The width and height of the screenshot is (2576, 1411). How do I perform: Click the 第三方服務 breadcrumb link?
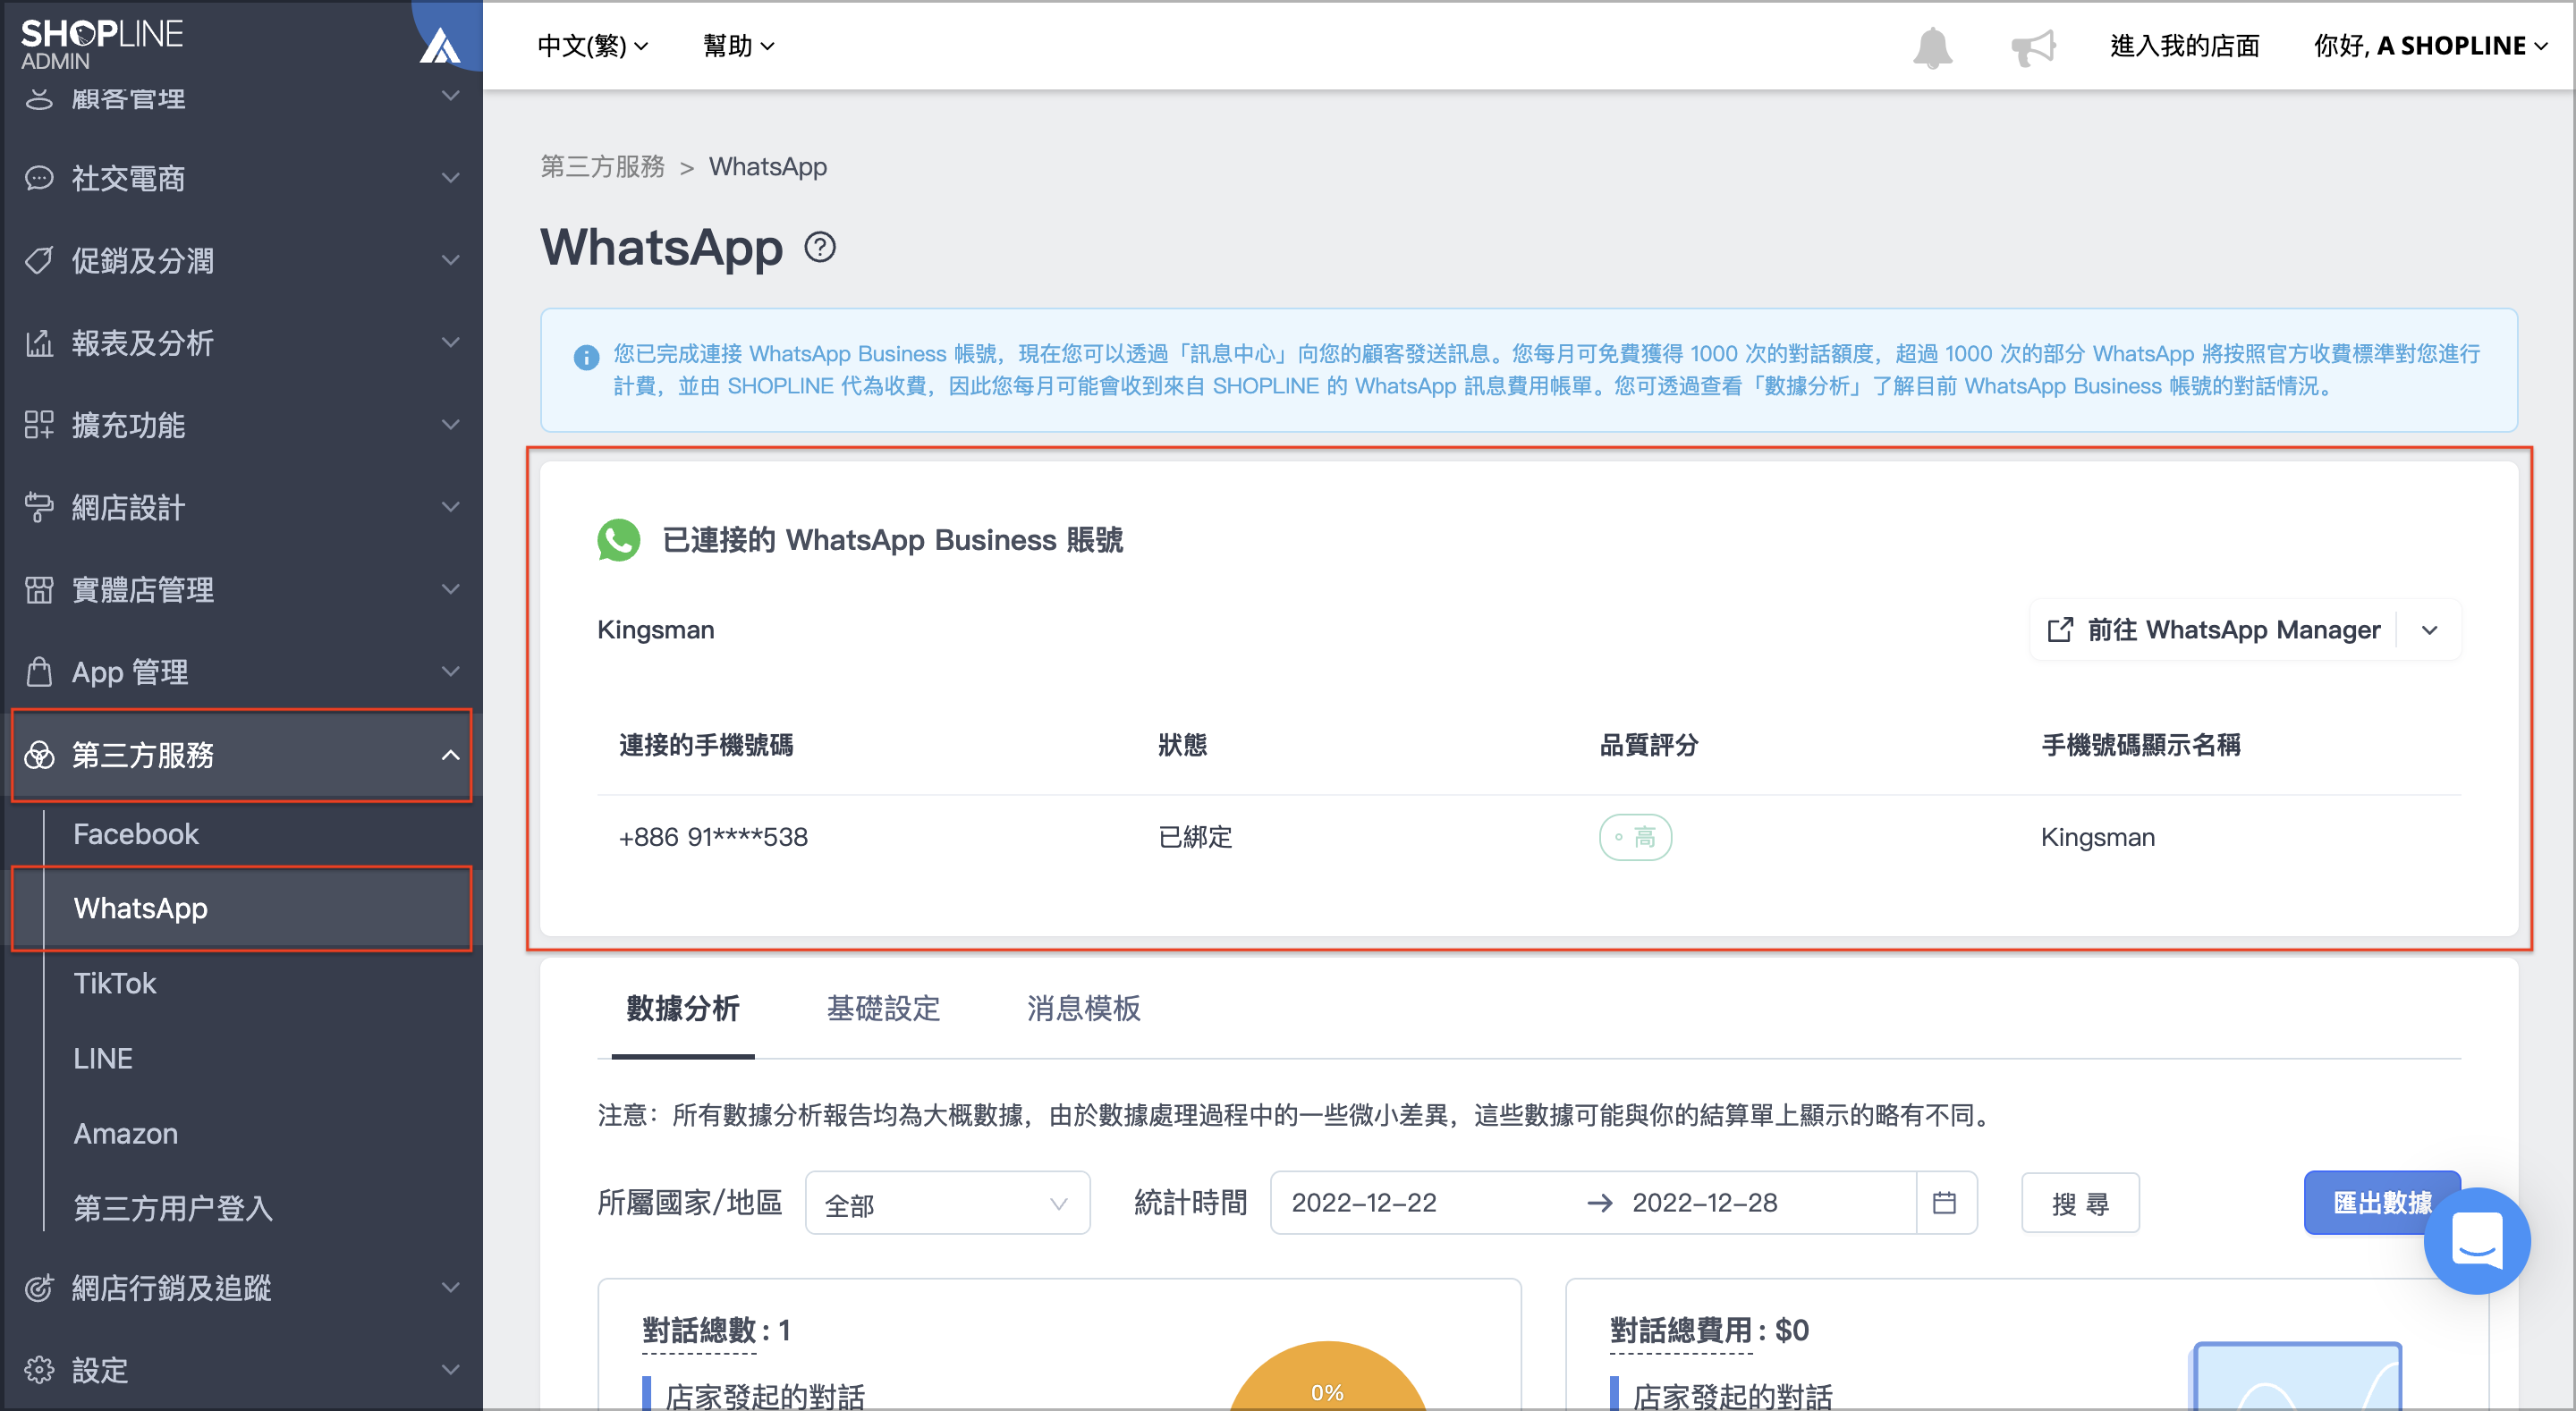pos(602,166)
